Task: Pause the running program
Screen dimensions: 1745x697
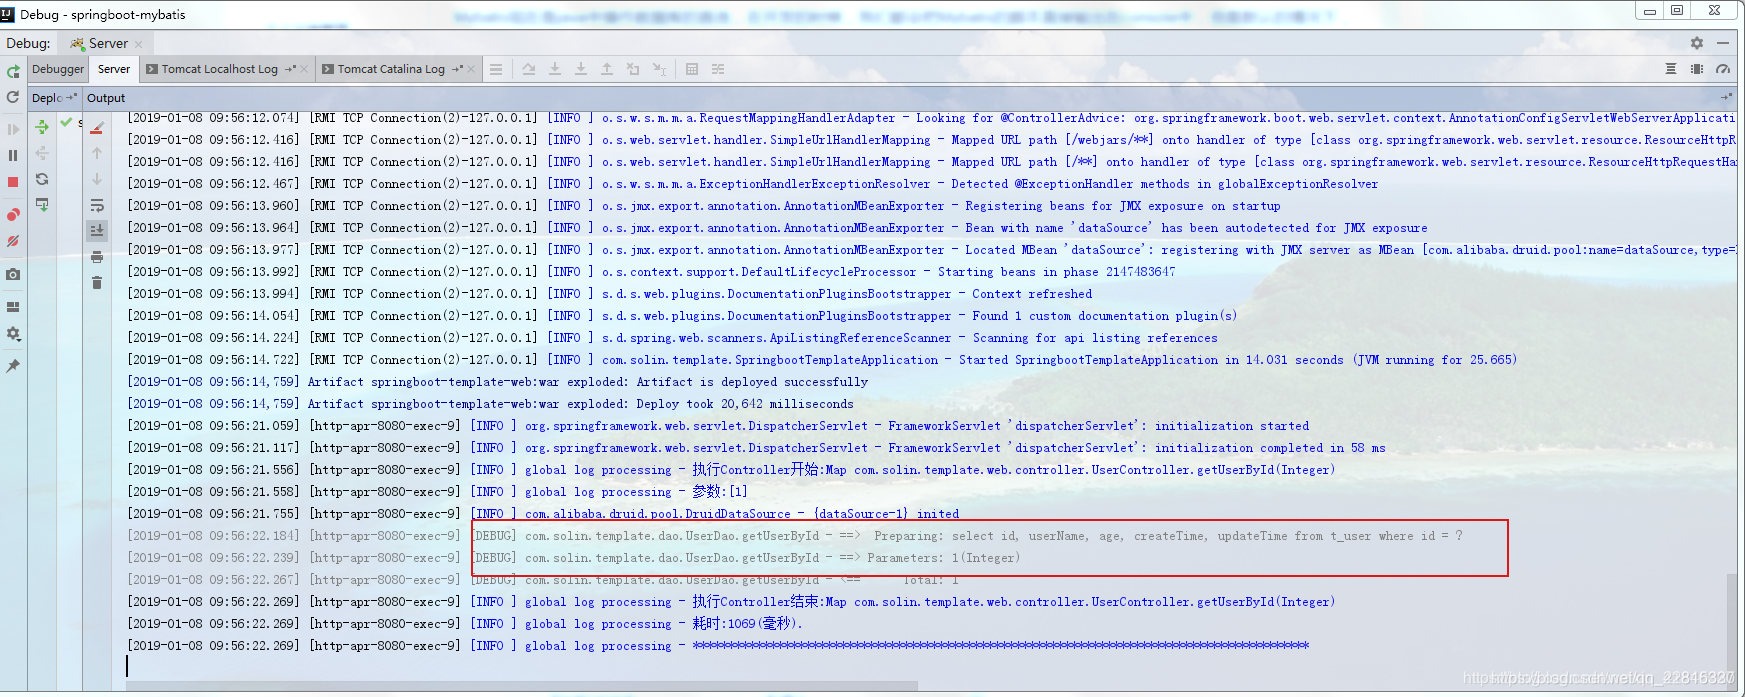Action: click(x=13, y=155)
